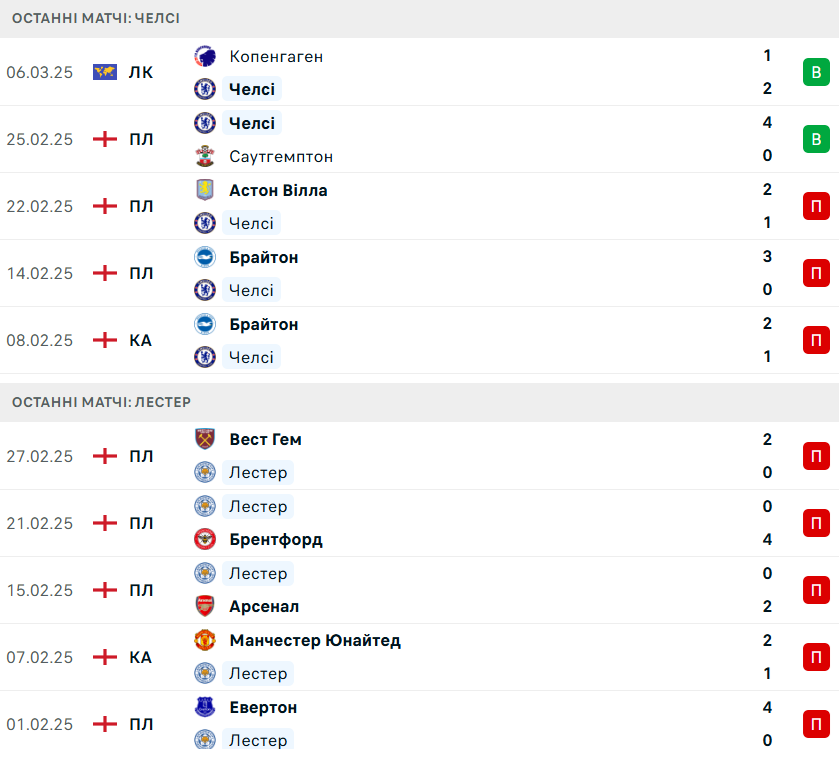
Task: Open the Саутгемптон team link
Action: (x=281, y=156)
